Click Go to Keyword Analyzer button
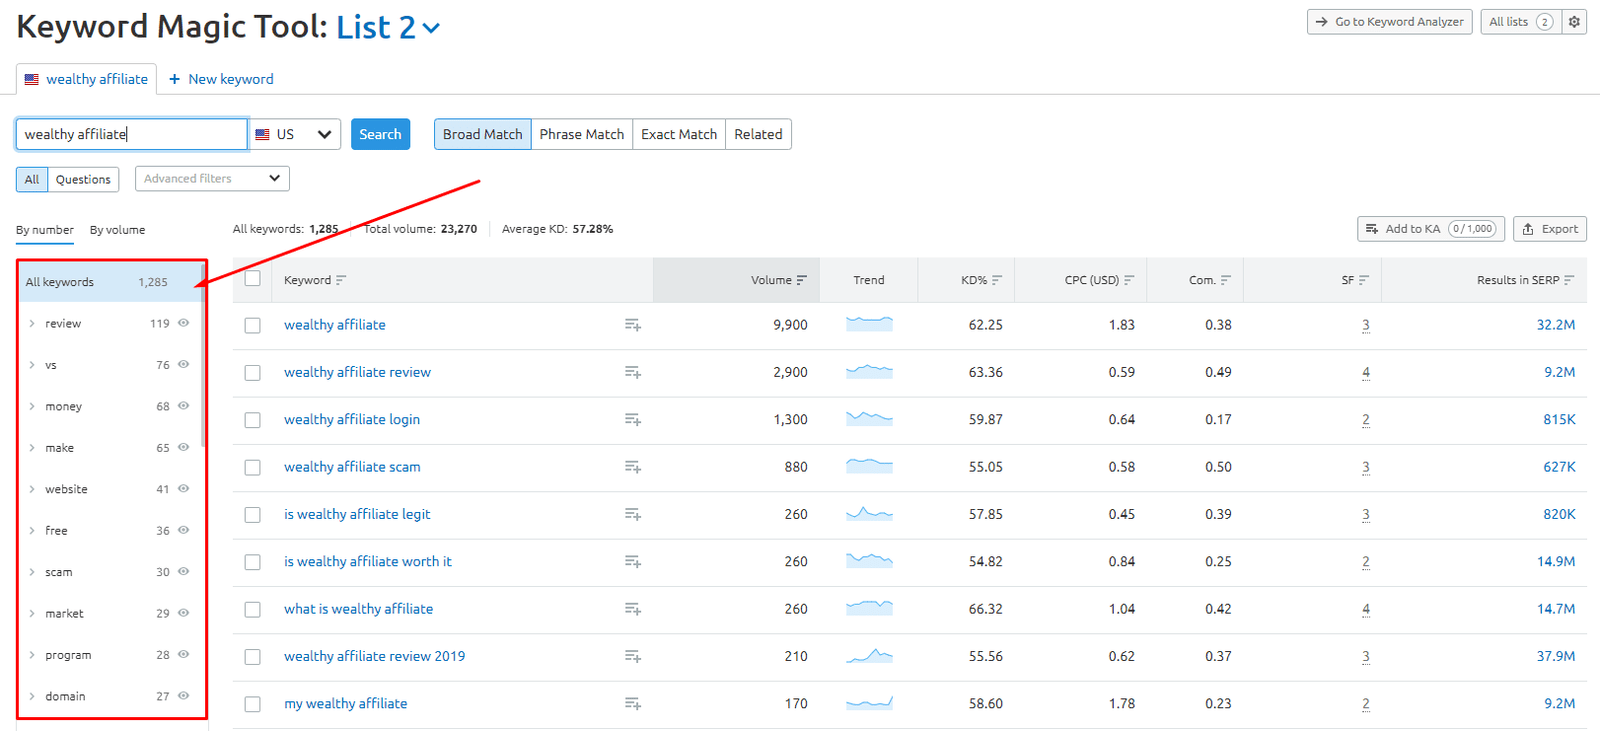Screen dimensions: 1600x731 (x=1389, y=22)
